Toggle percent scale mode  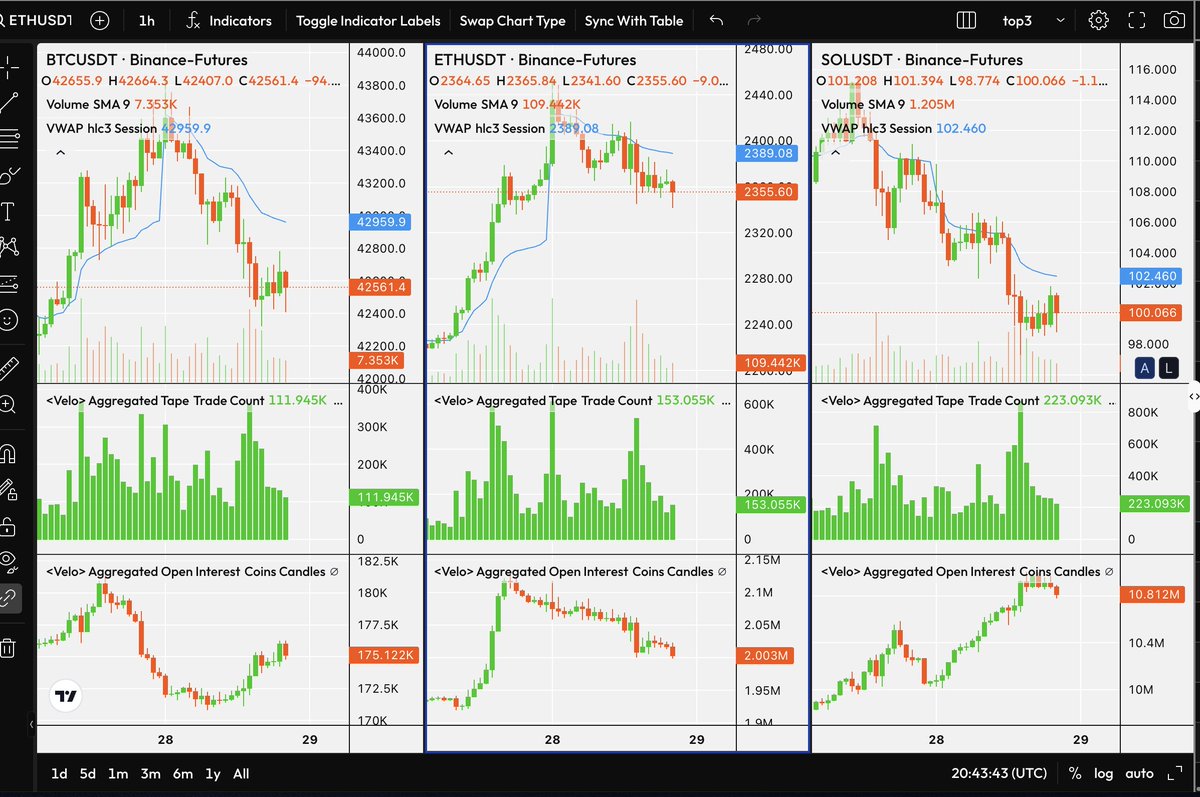(1075, 774)
